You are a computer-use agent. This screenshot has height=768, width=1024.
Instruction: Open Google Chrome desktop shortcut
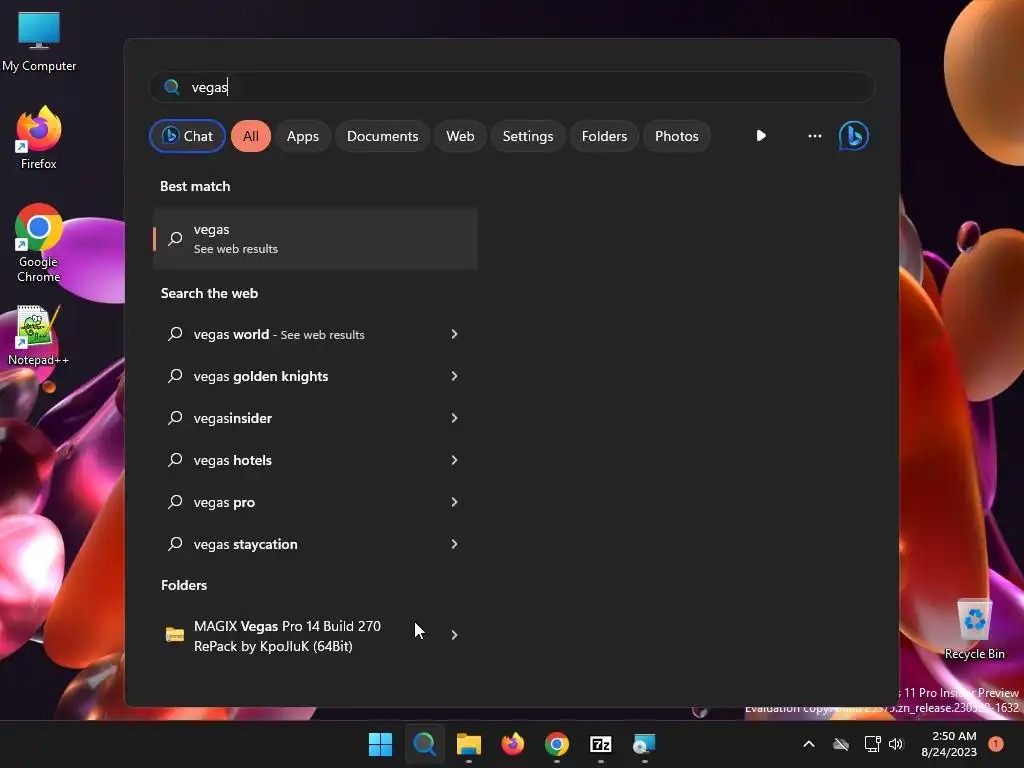[39, 243]
